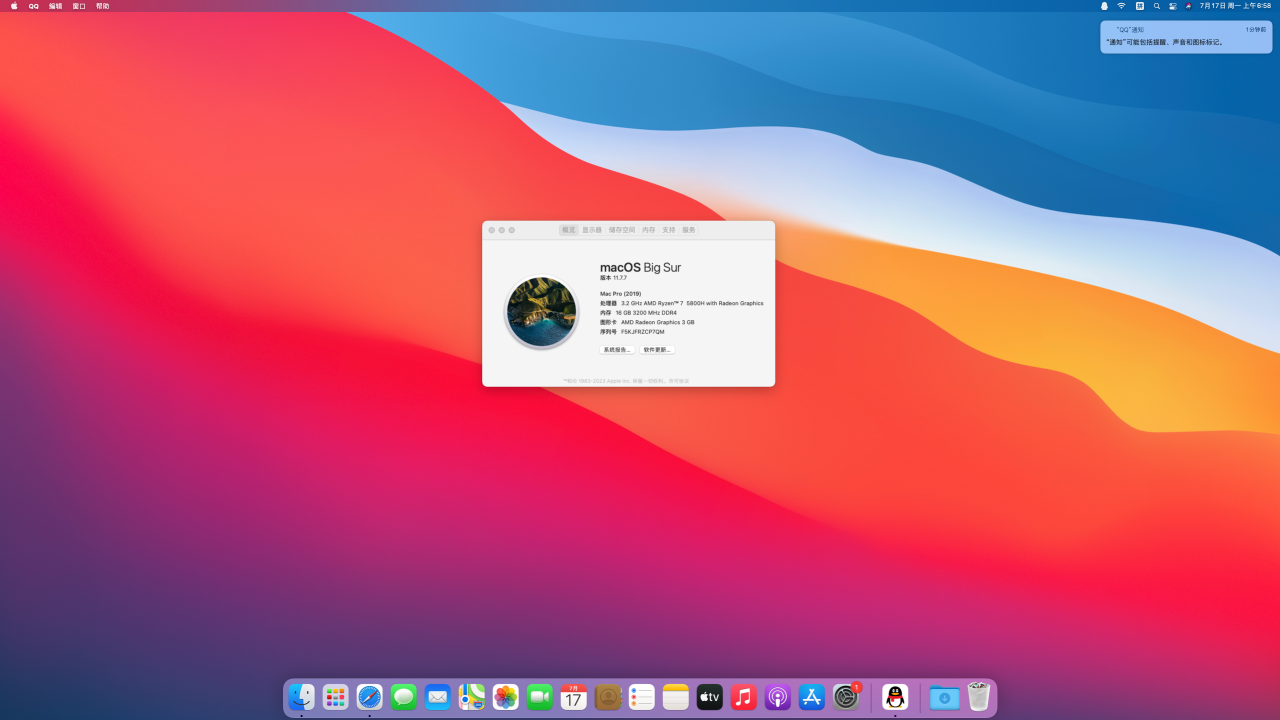1280x720 pixels.
Task: Click the 16 GB 3200 MHz DDR4 memory line
Action: point(638,313)
